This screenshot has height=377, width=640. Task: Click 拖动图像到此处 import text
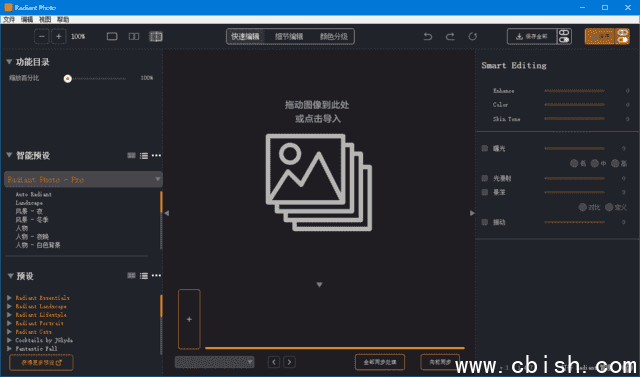(x=317, y=105)
